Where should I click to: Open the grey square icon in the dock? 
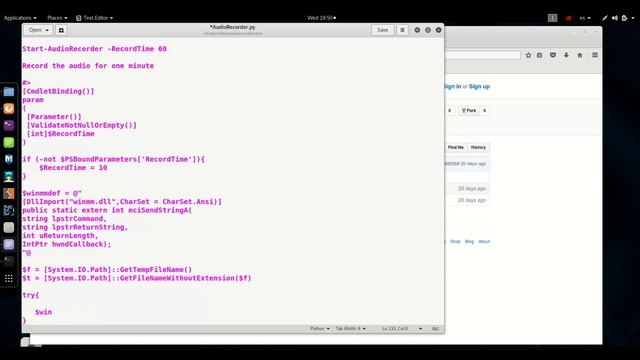pyautogui.click(x=9, y=227)
